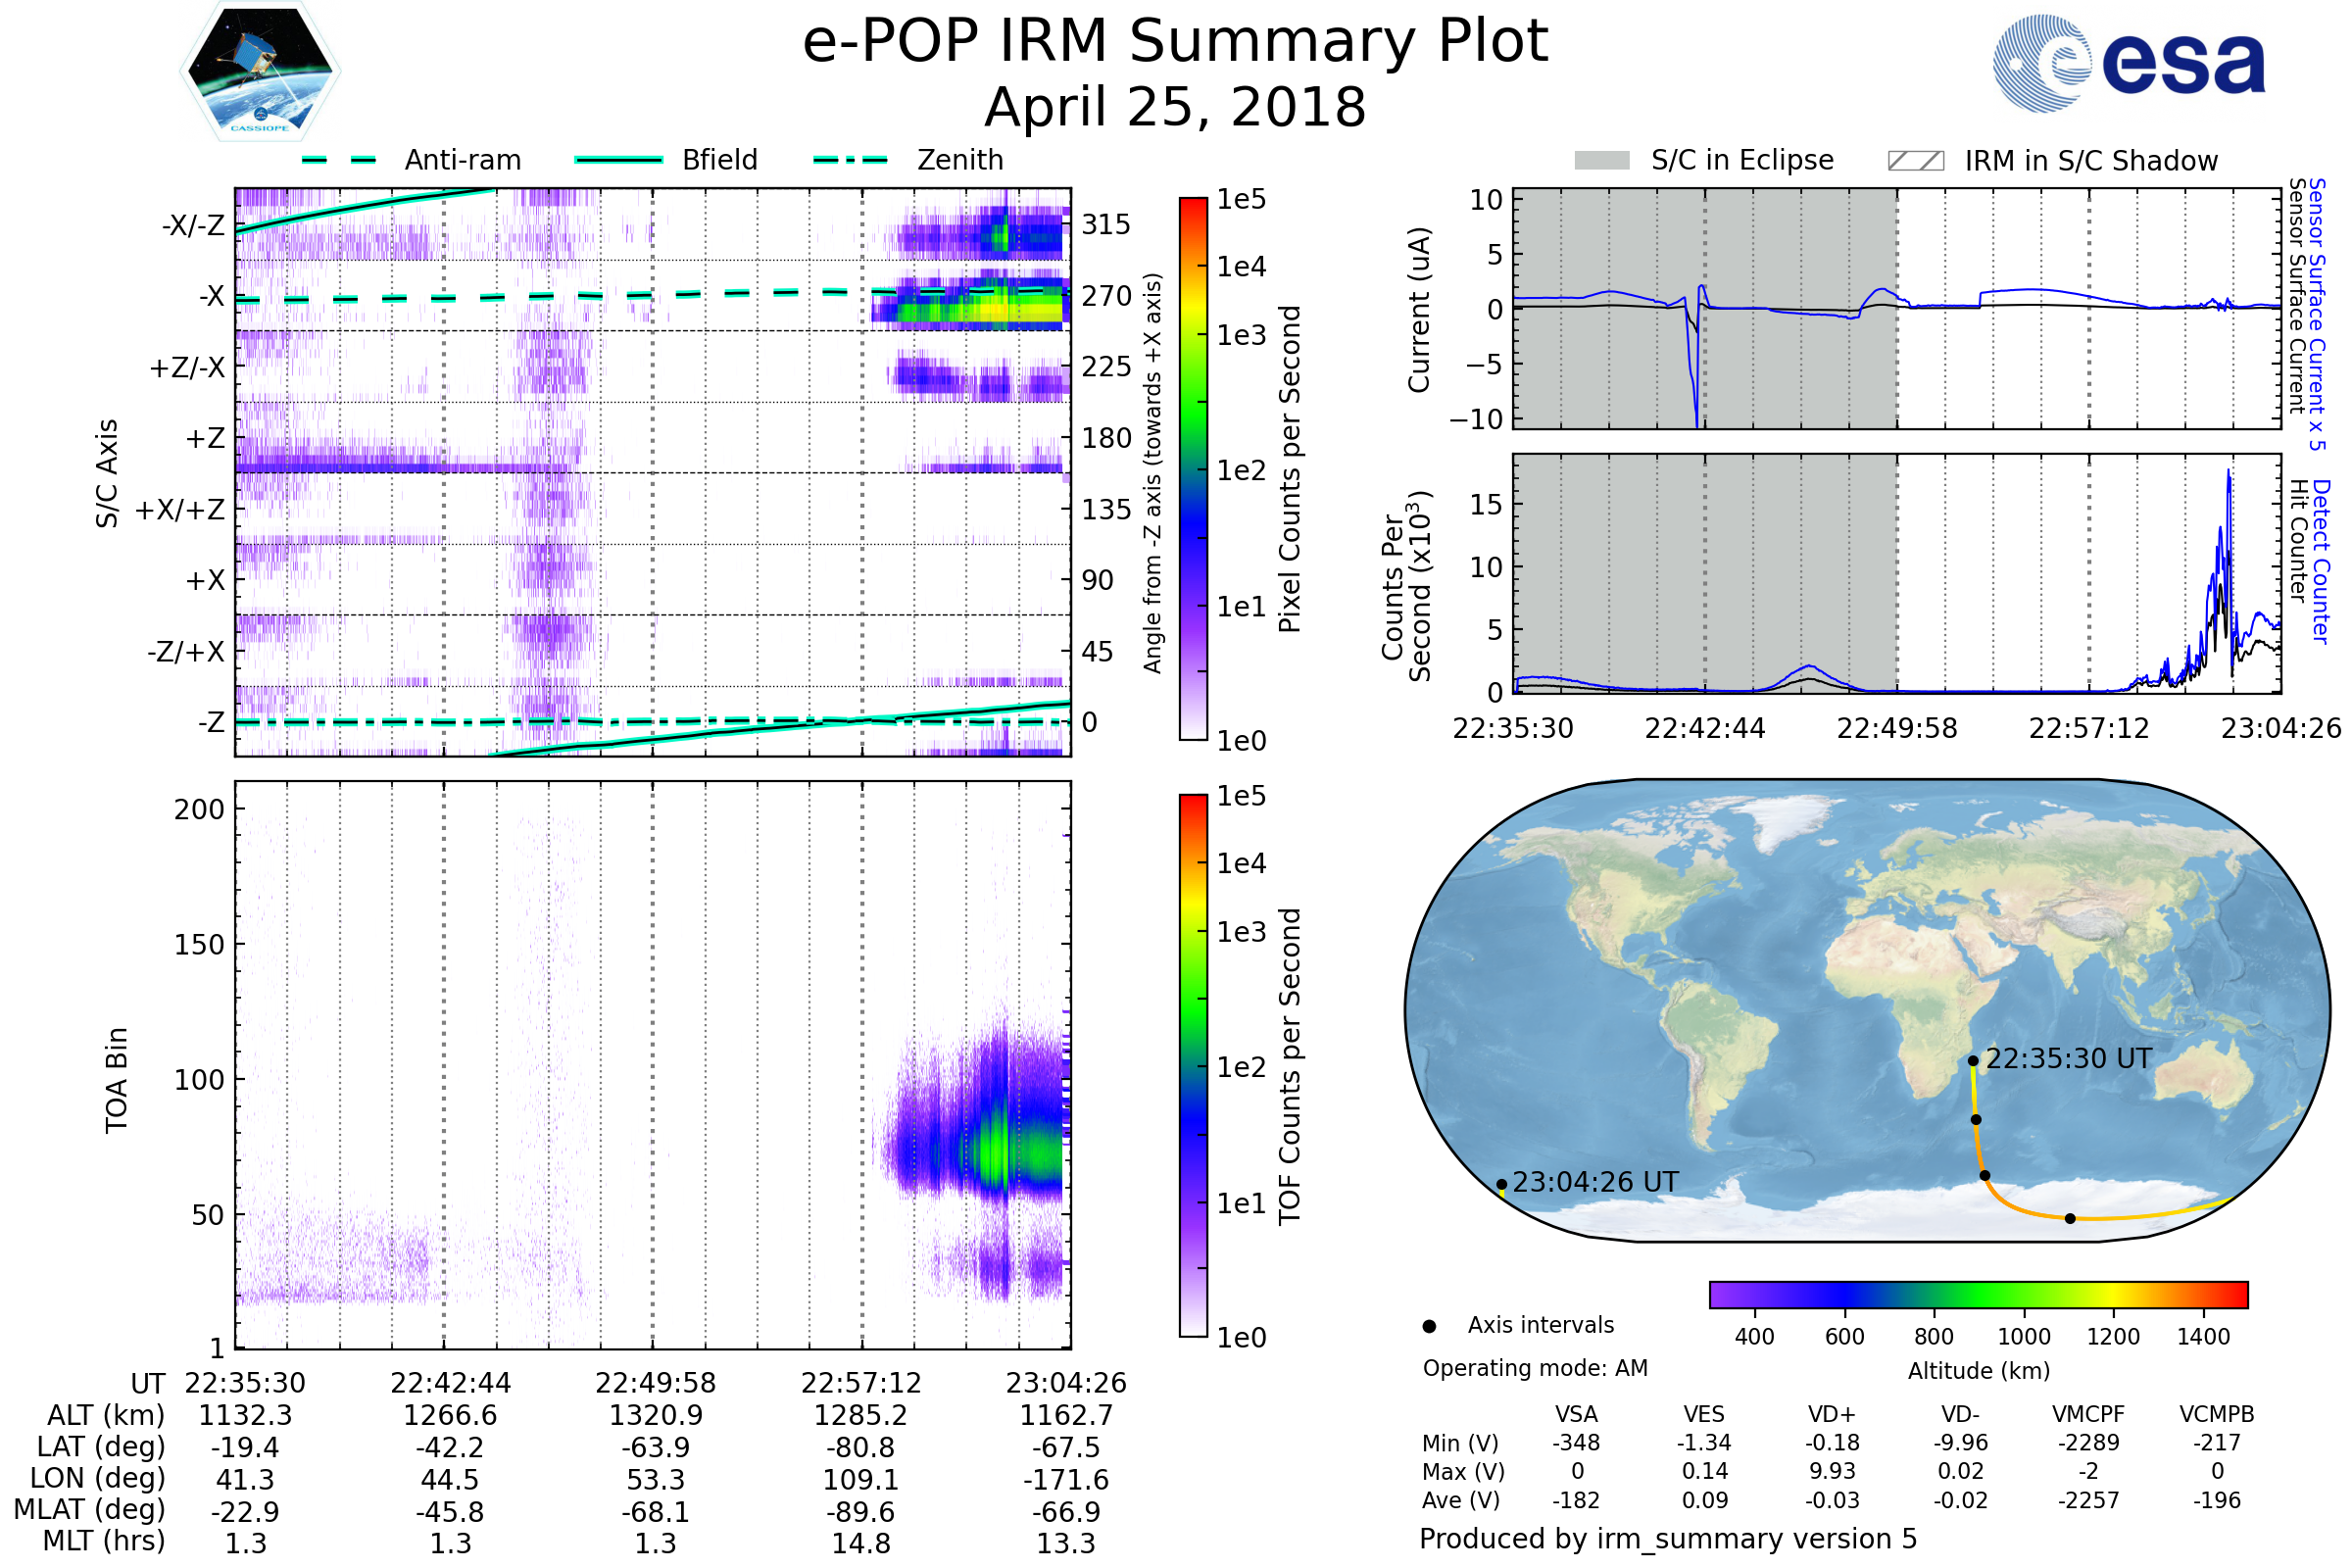
Task: Click the Altitude (km) colorbar
Action: coord(1979,1295)
